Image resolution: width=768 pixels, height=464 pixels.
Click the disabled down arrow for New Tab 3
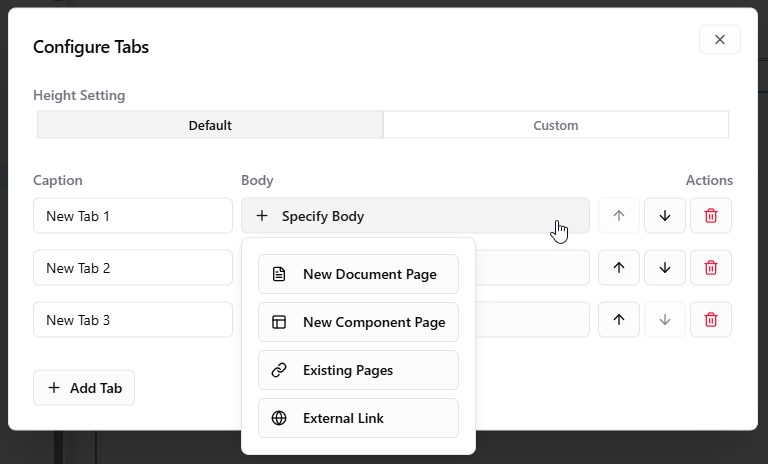click(665, 320)
